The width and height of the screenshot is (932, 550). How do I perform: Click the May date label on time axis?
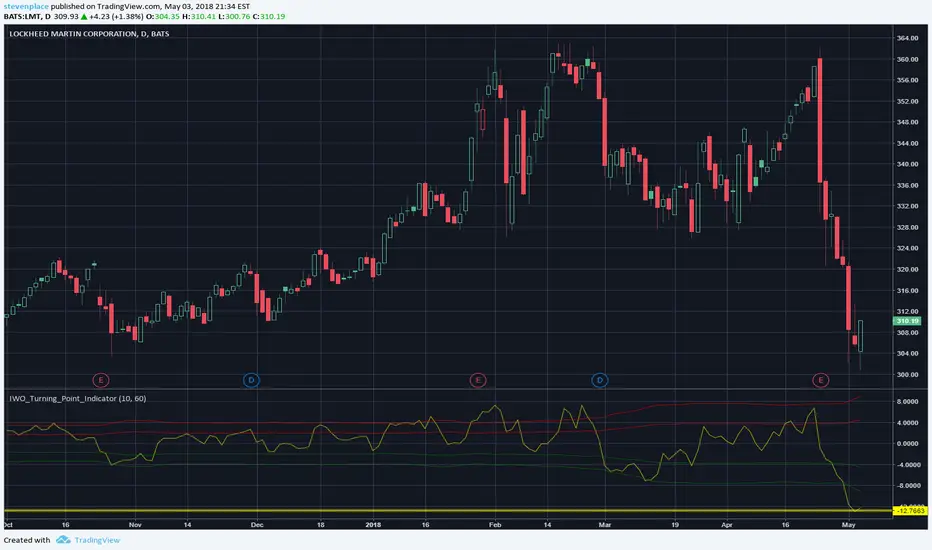point(849,524)
